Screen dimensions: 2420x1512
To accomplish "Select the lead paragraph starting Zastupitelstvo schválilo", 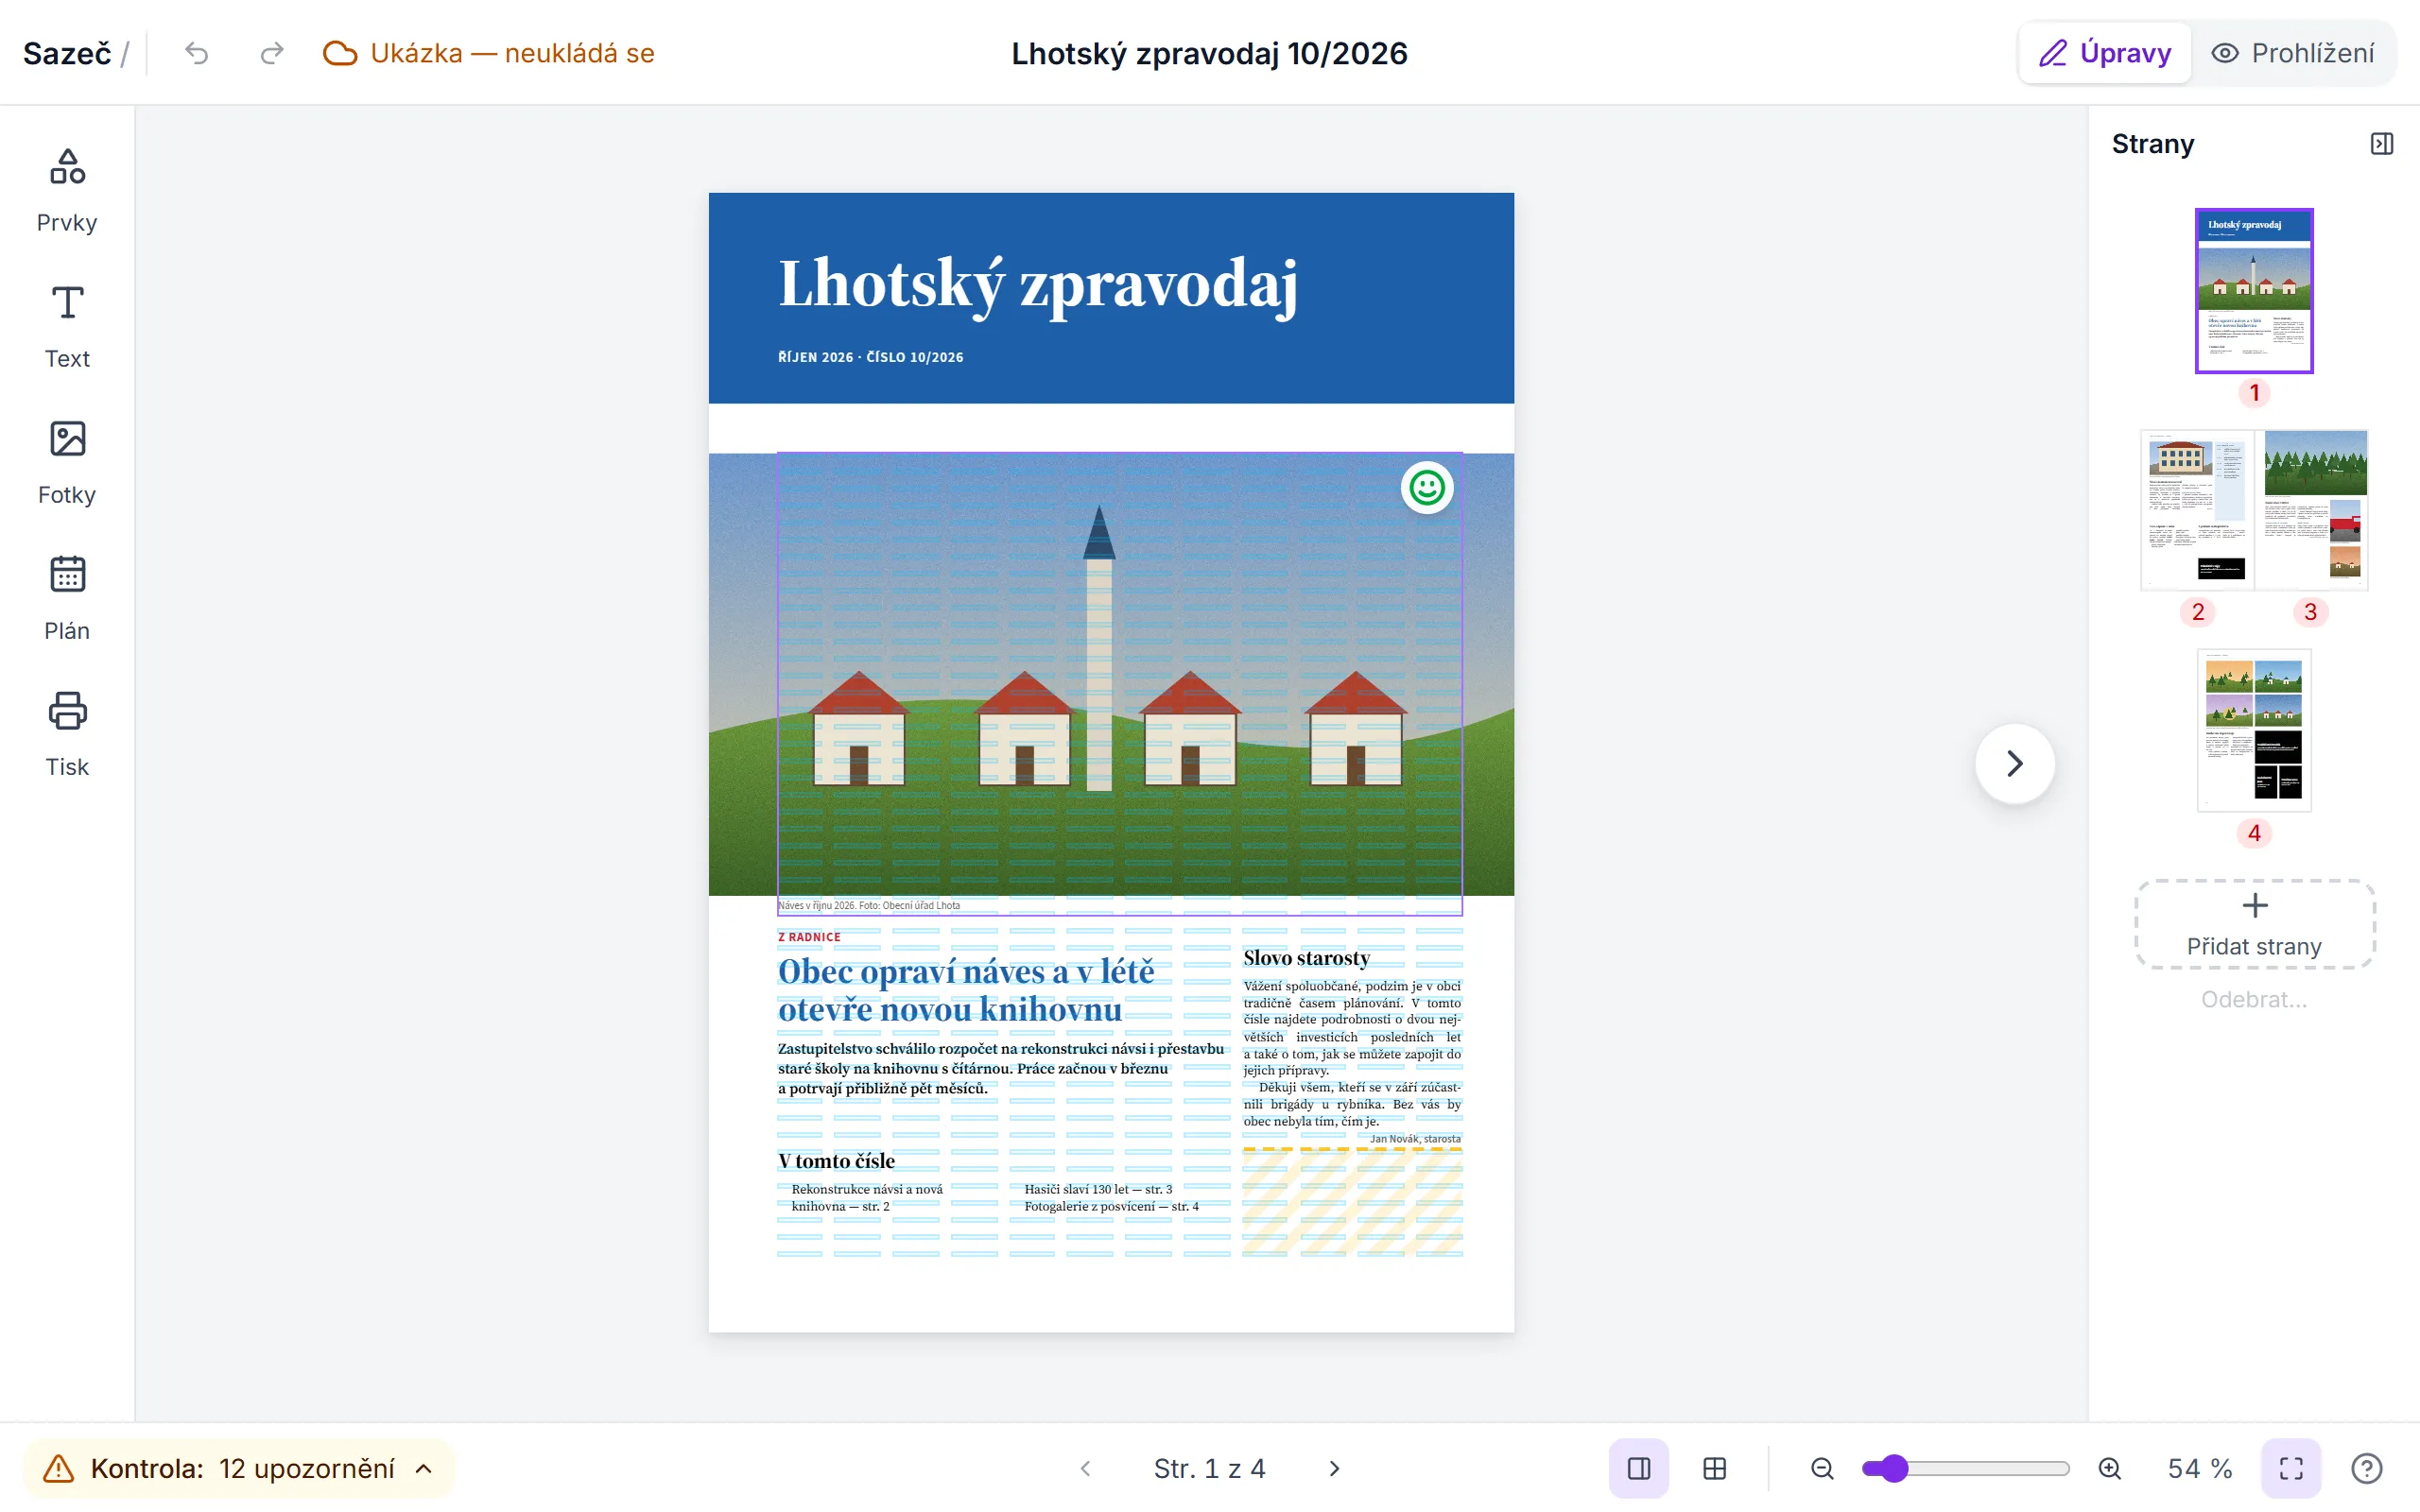I will pos(1001,1068).
